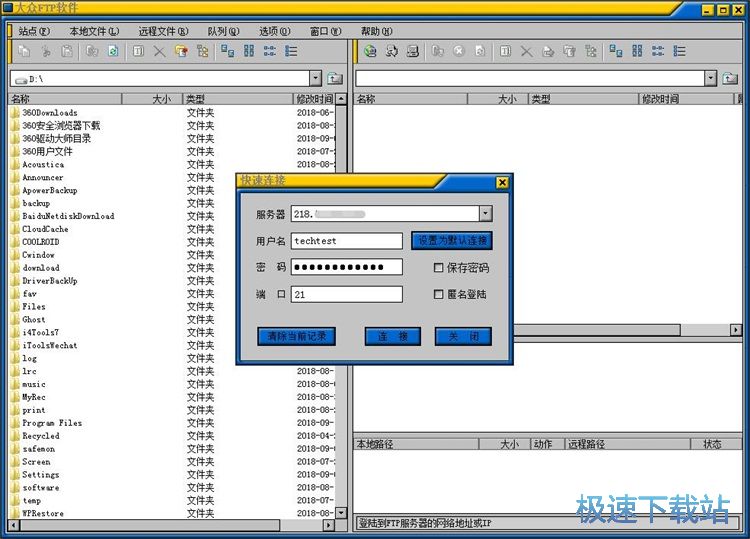
Task: Tick the 匿名登陆 checkbox
Action: pyautogui.click(x=438, y=294)
